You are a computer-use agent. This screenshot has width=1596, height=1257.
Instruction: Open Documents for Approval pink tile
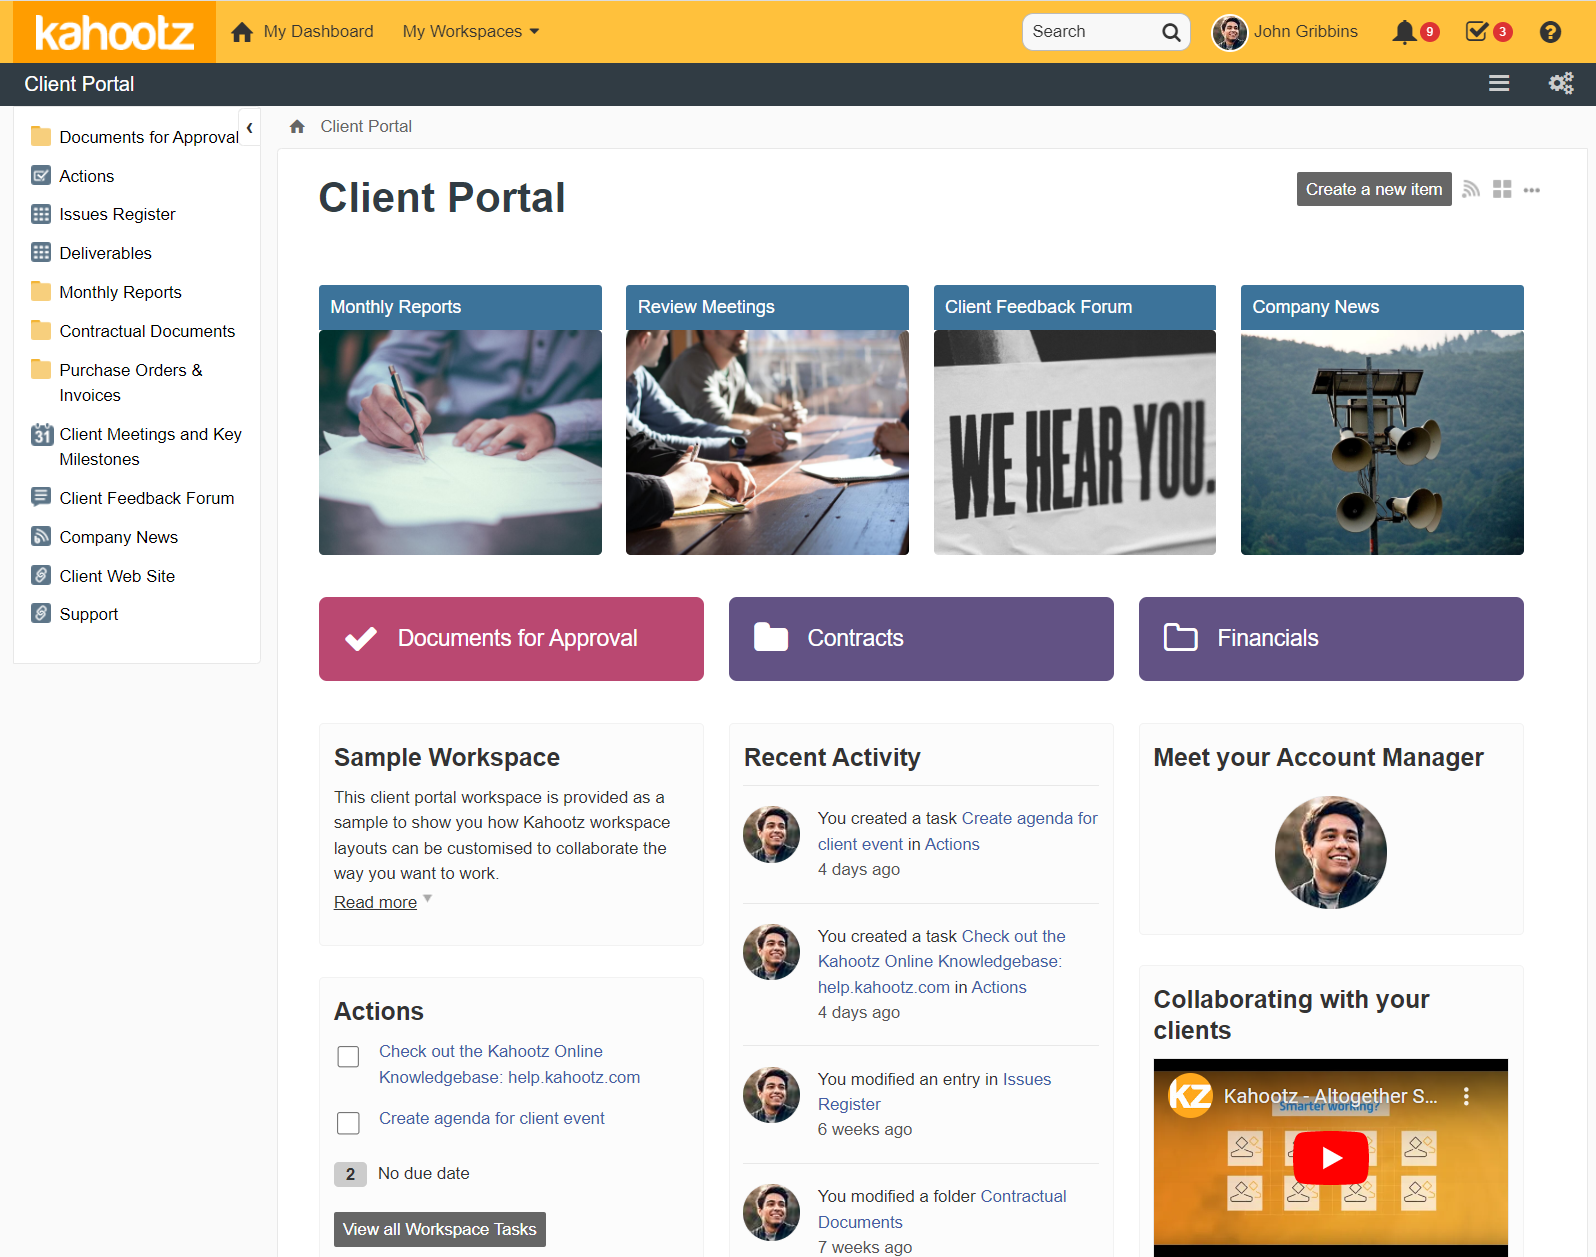click(x=511, y=639)
